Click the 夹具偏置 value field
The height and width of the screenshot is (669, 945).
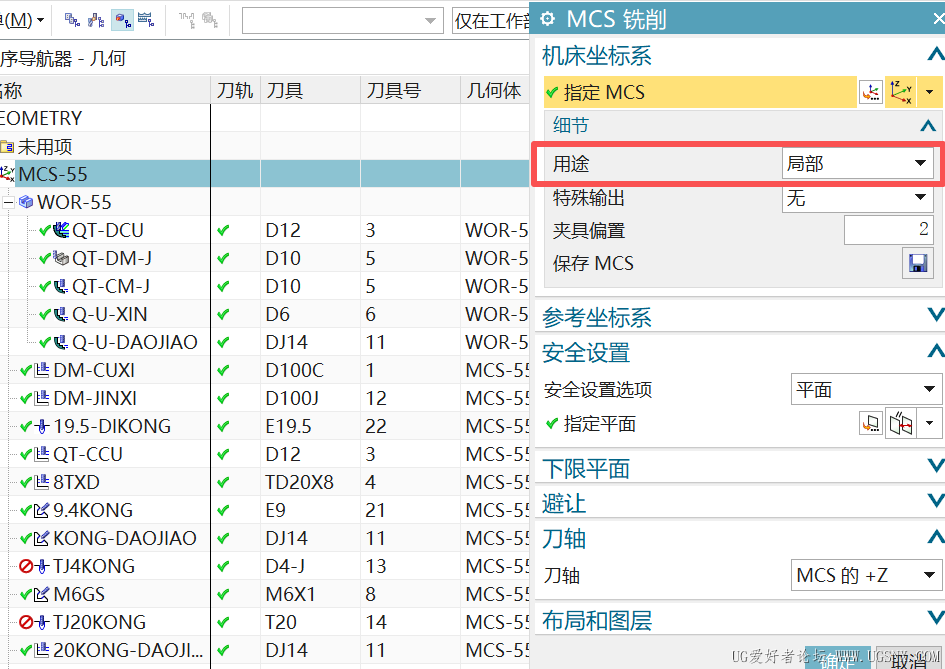[x=888, y=230]
